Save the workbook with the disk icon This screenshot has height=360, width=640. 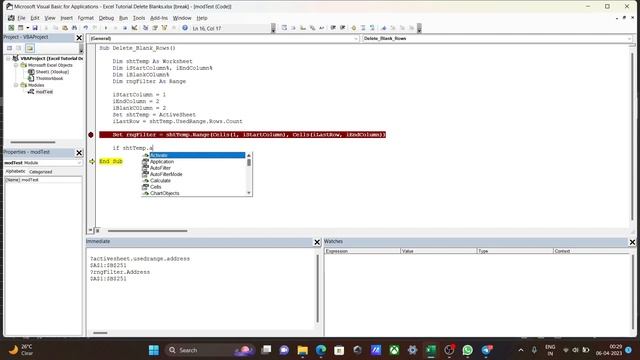tap(35, 28)
